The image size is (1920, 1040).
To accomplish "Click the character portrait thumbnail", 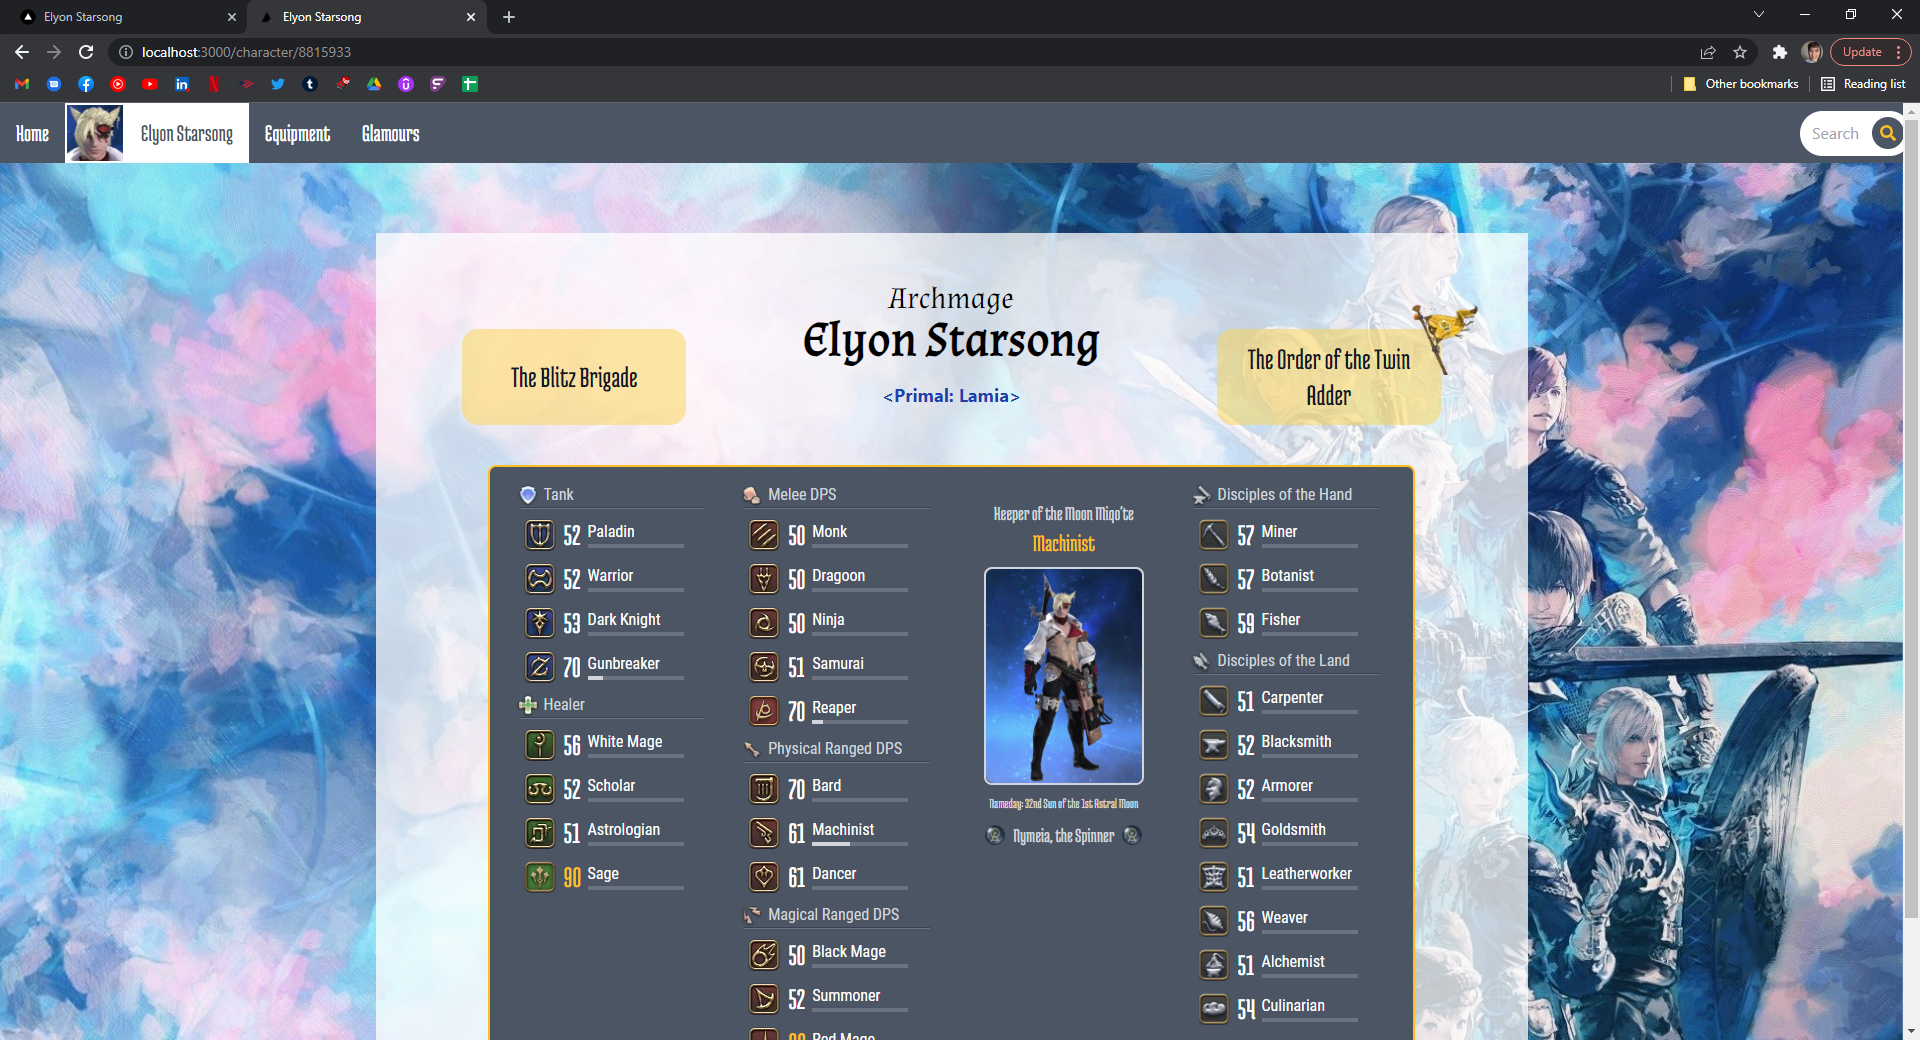I will pyautogui.click(x=95, y=133).
